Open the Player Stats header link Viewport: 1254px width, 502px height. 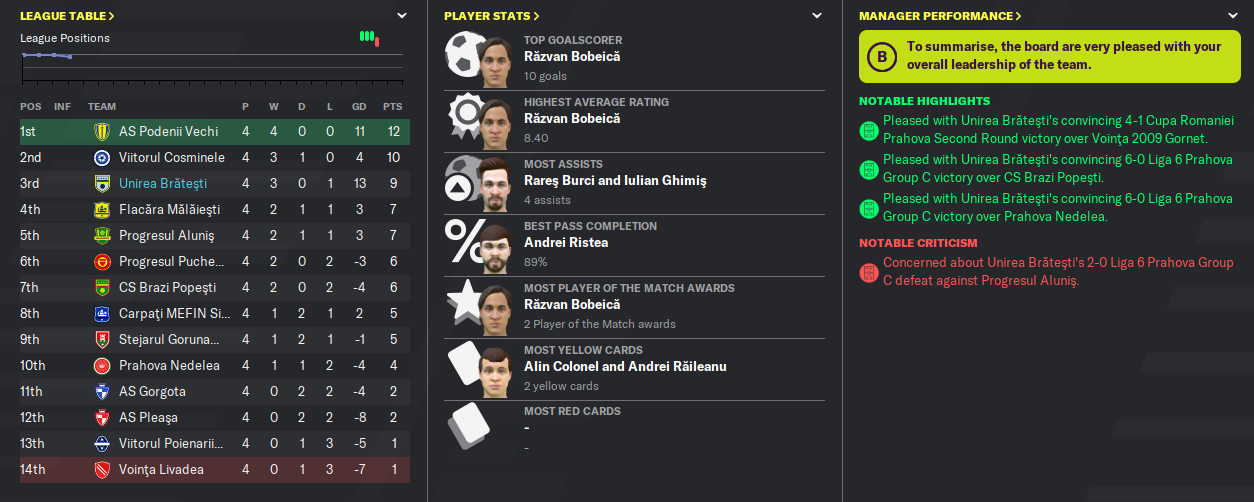pyautogui.click(x=492, y=16)
